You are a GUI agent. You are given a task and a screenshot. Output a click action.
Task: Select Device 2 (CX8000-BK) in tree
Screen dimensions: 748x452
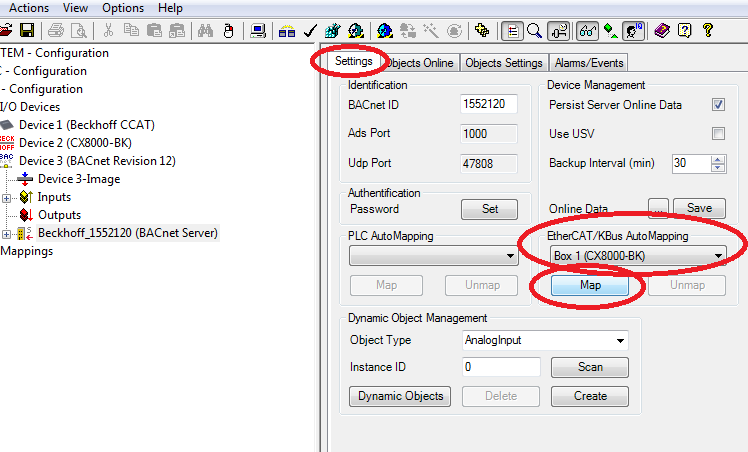coord(75,143)
